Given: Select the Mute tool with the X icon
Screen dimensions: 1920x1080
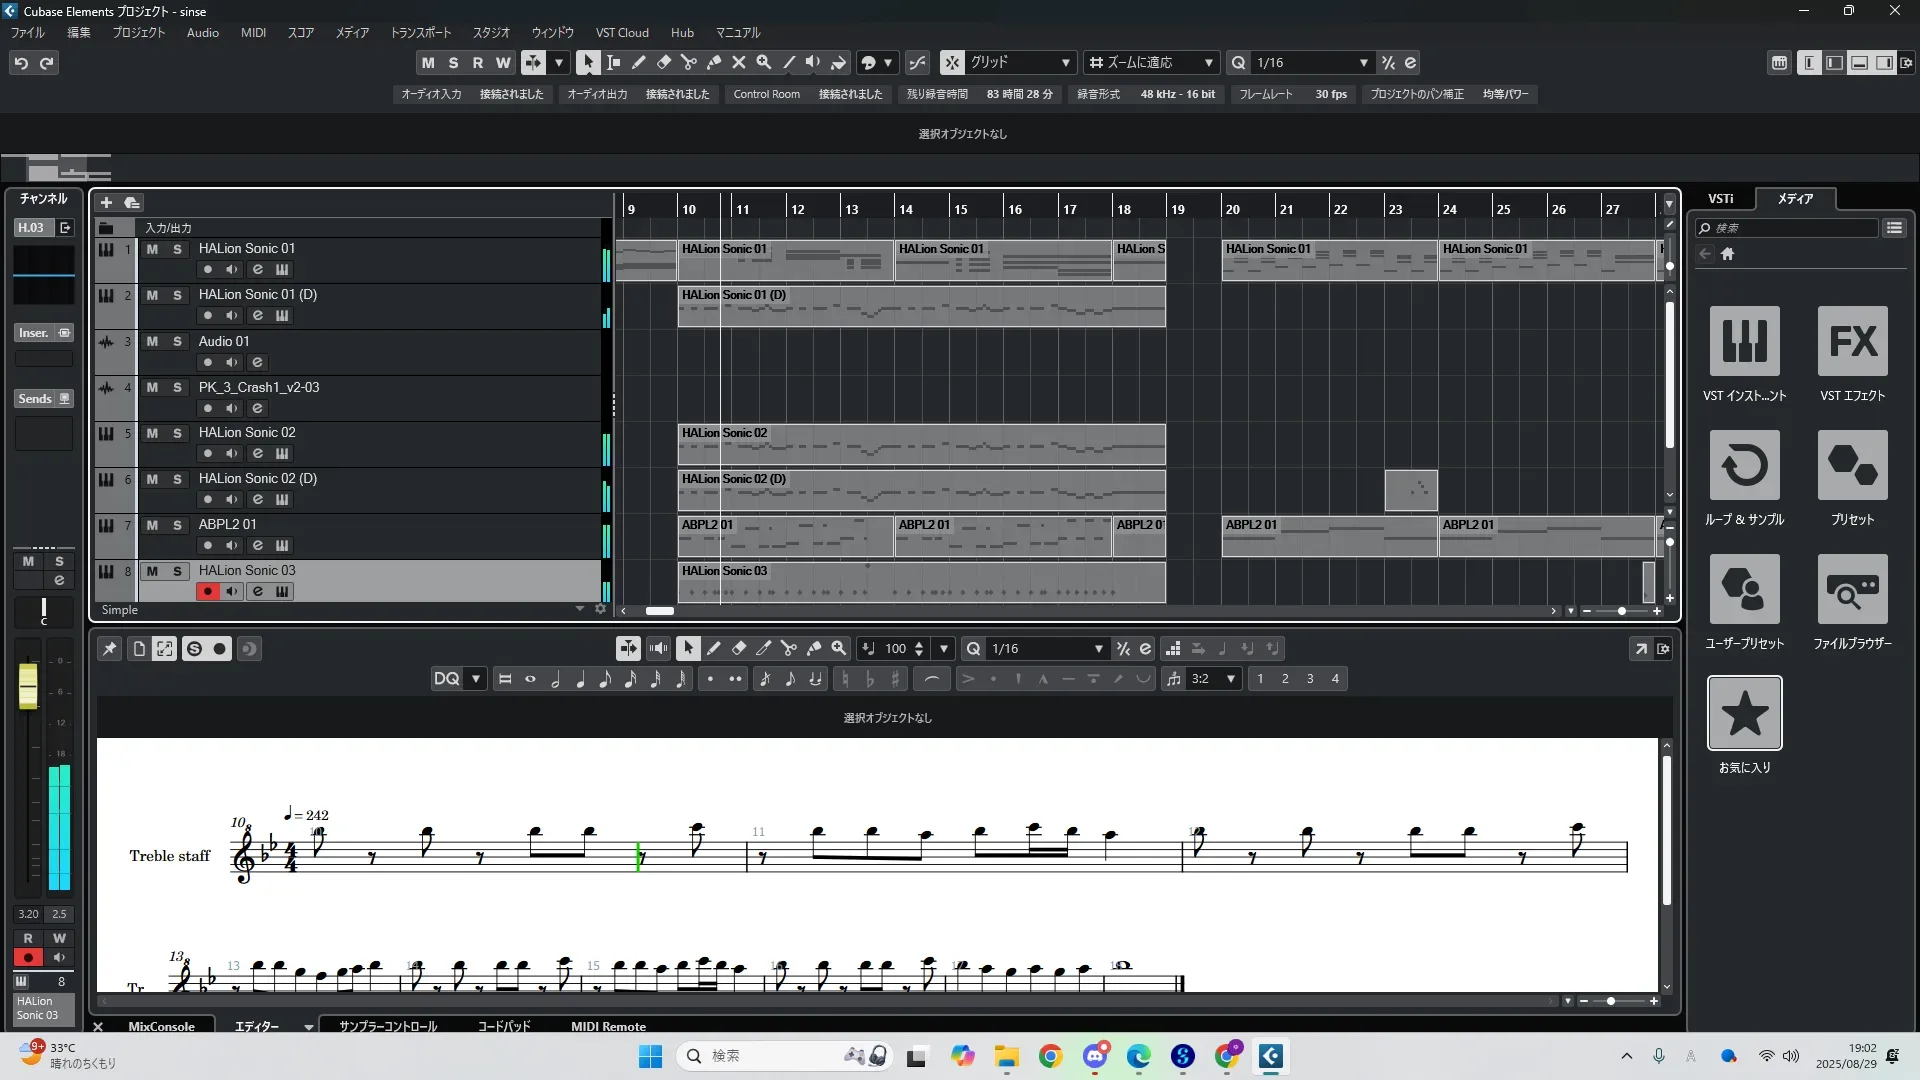Looking at the screenshot, I should click(738, 62).
